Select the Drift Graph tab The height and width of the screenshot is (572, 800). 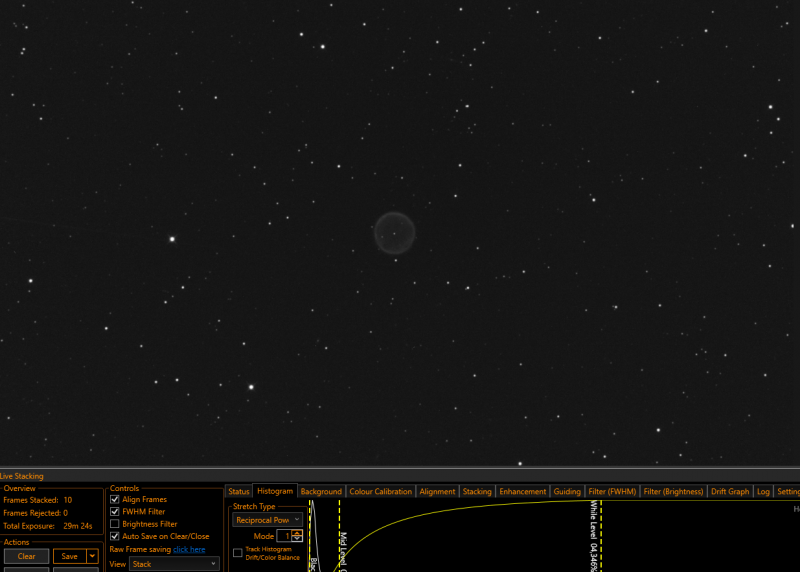pyautogui.click(x=730, y=491)
